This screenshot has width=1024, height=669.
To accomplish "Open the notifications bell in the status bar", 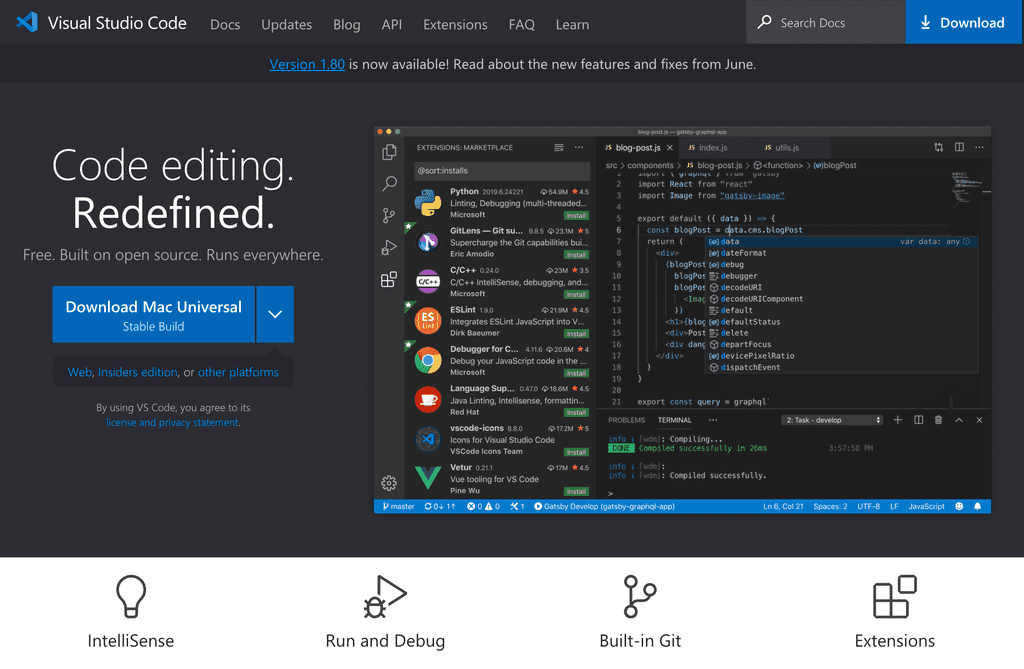I will click(x=978, y=506).
